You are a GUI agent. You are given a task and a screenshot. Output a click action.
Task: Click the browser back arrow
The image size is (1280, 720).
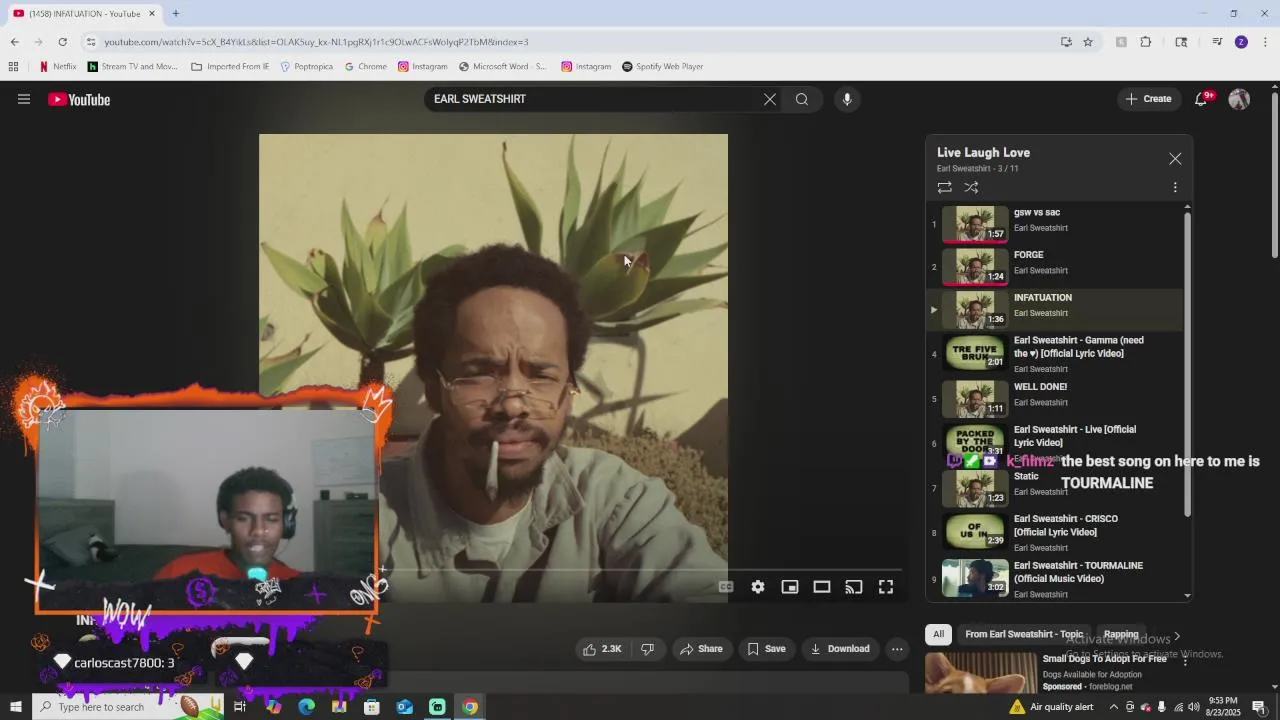[x=14, y=42]
